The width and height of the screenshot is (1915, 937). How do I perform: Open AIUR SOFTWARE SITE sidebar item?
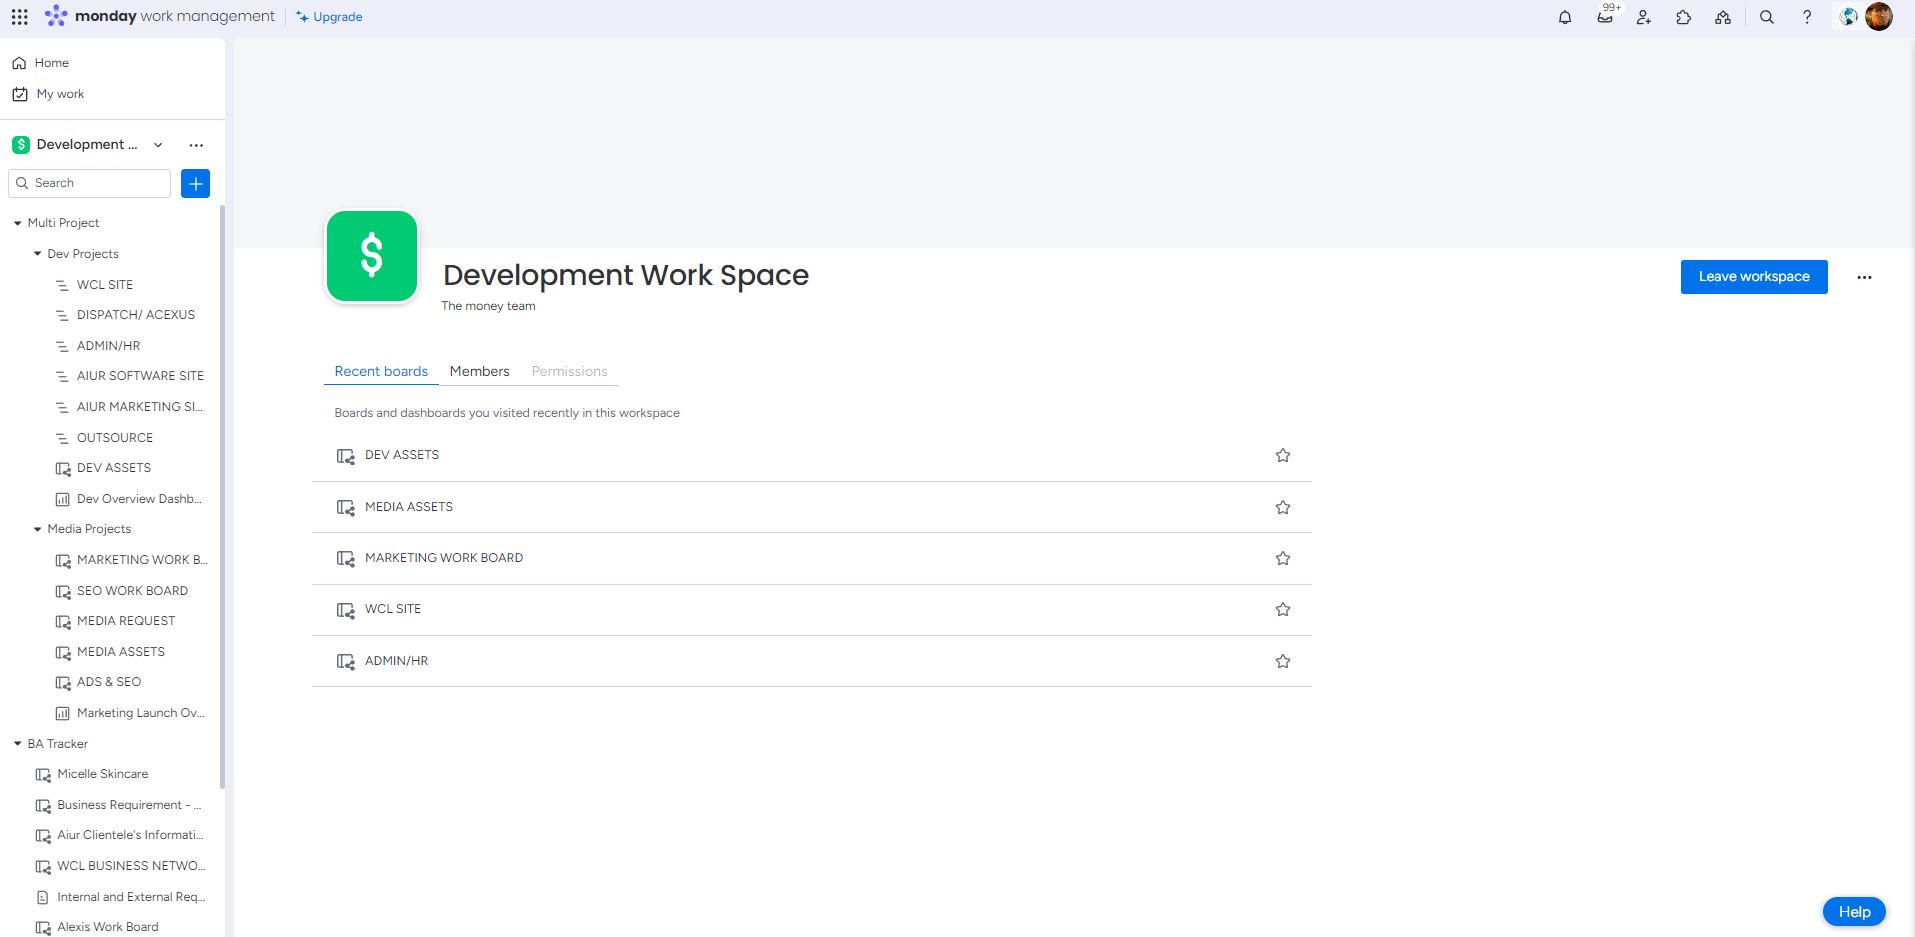(x=140, y=376)
